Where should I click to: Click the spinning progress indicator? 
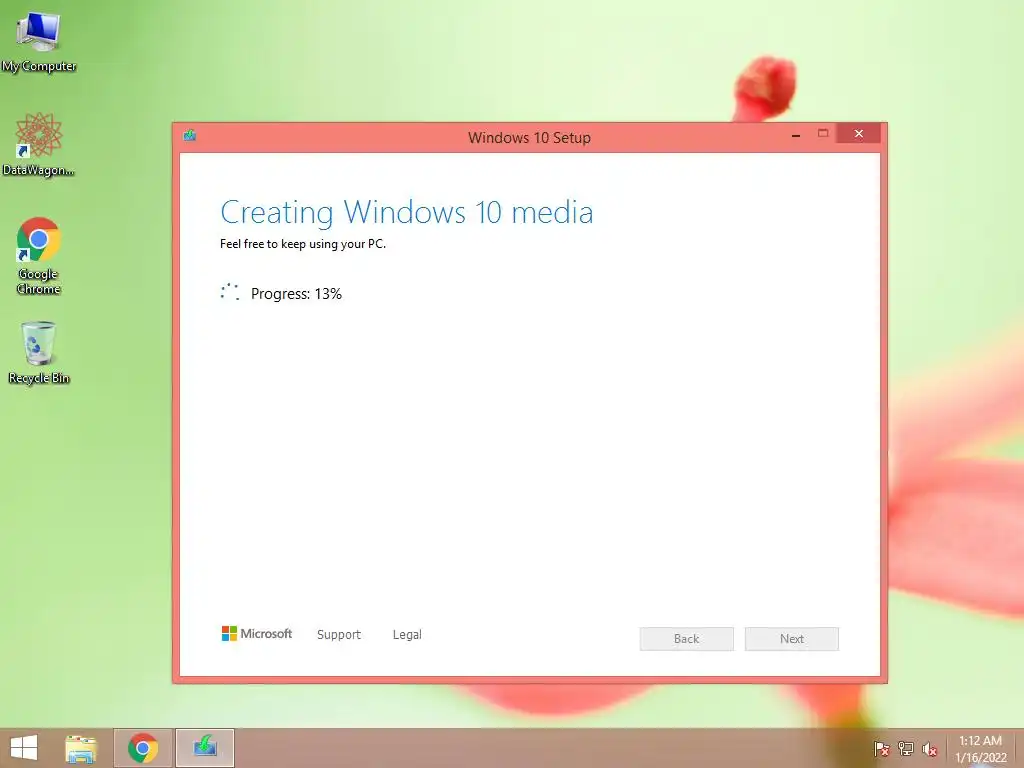[x=230, y=292]
